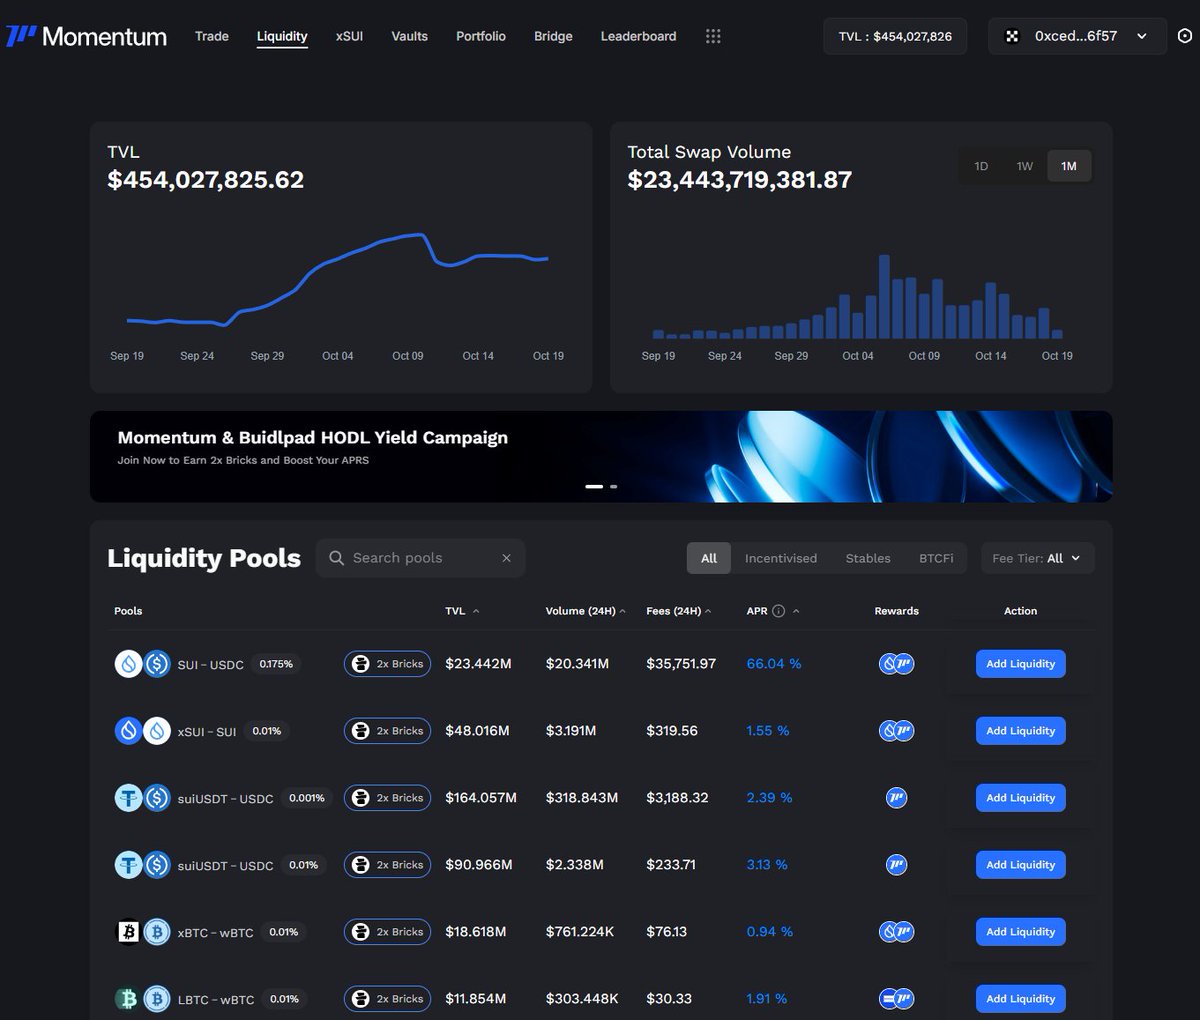This screenshot has width=1200, height=1020.
Task: Show All liquidity pools filter
Action: pos(709,558)
